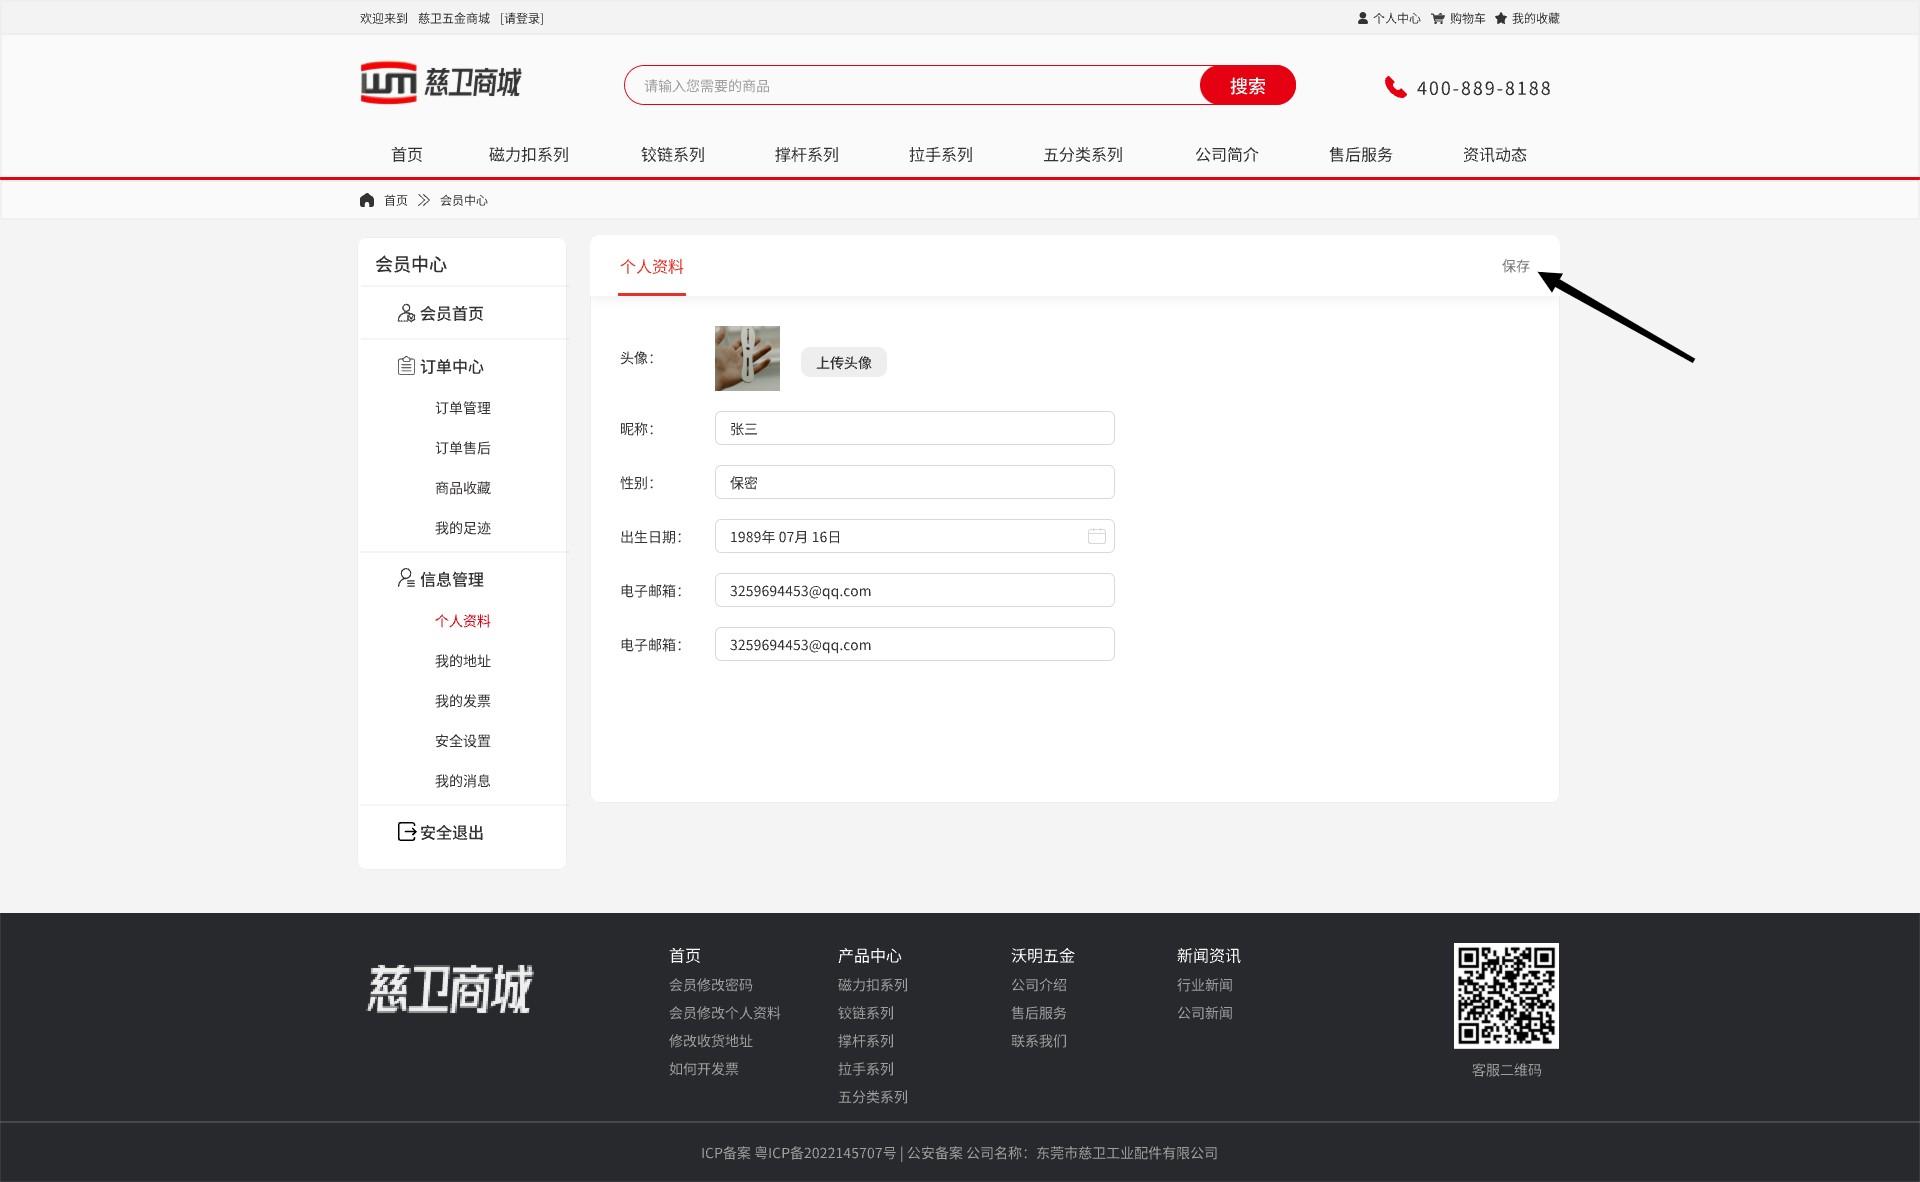This screenshot has height=1182, width=1920.
Task: Click the calendar icon in birth date field
Action: 1096,537
